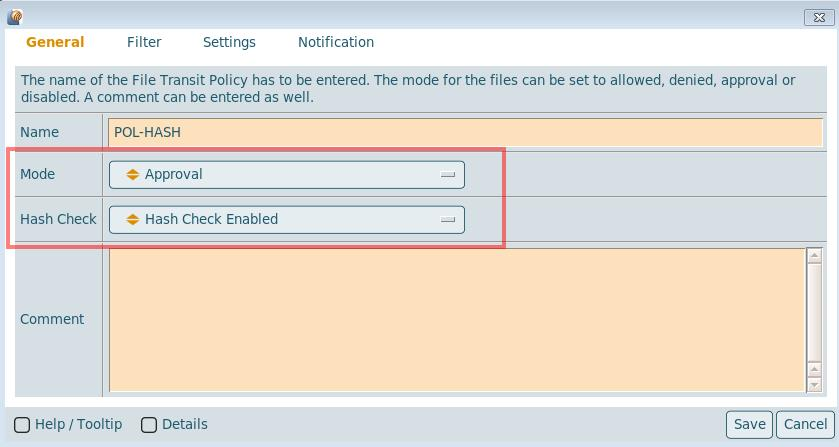Click the orange arrows icon beside Hash Check Enabled
This screenshot has height=447, width=839.
point(132,219)
